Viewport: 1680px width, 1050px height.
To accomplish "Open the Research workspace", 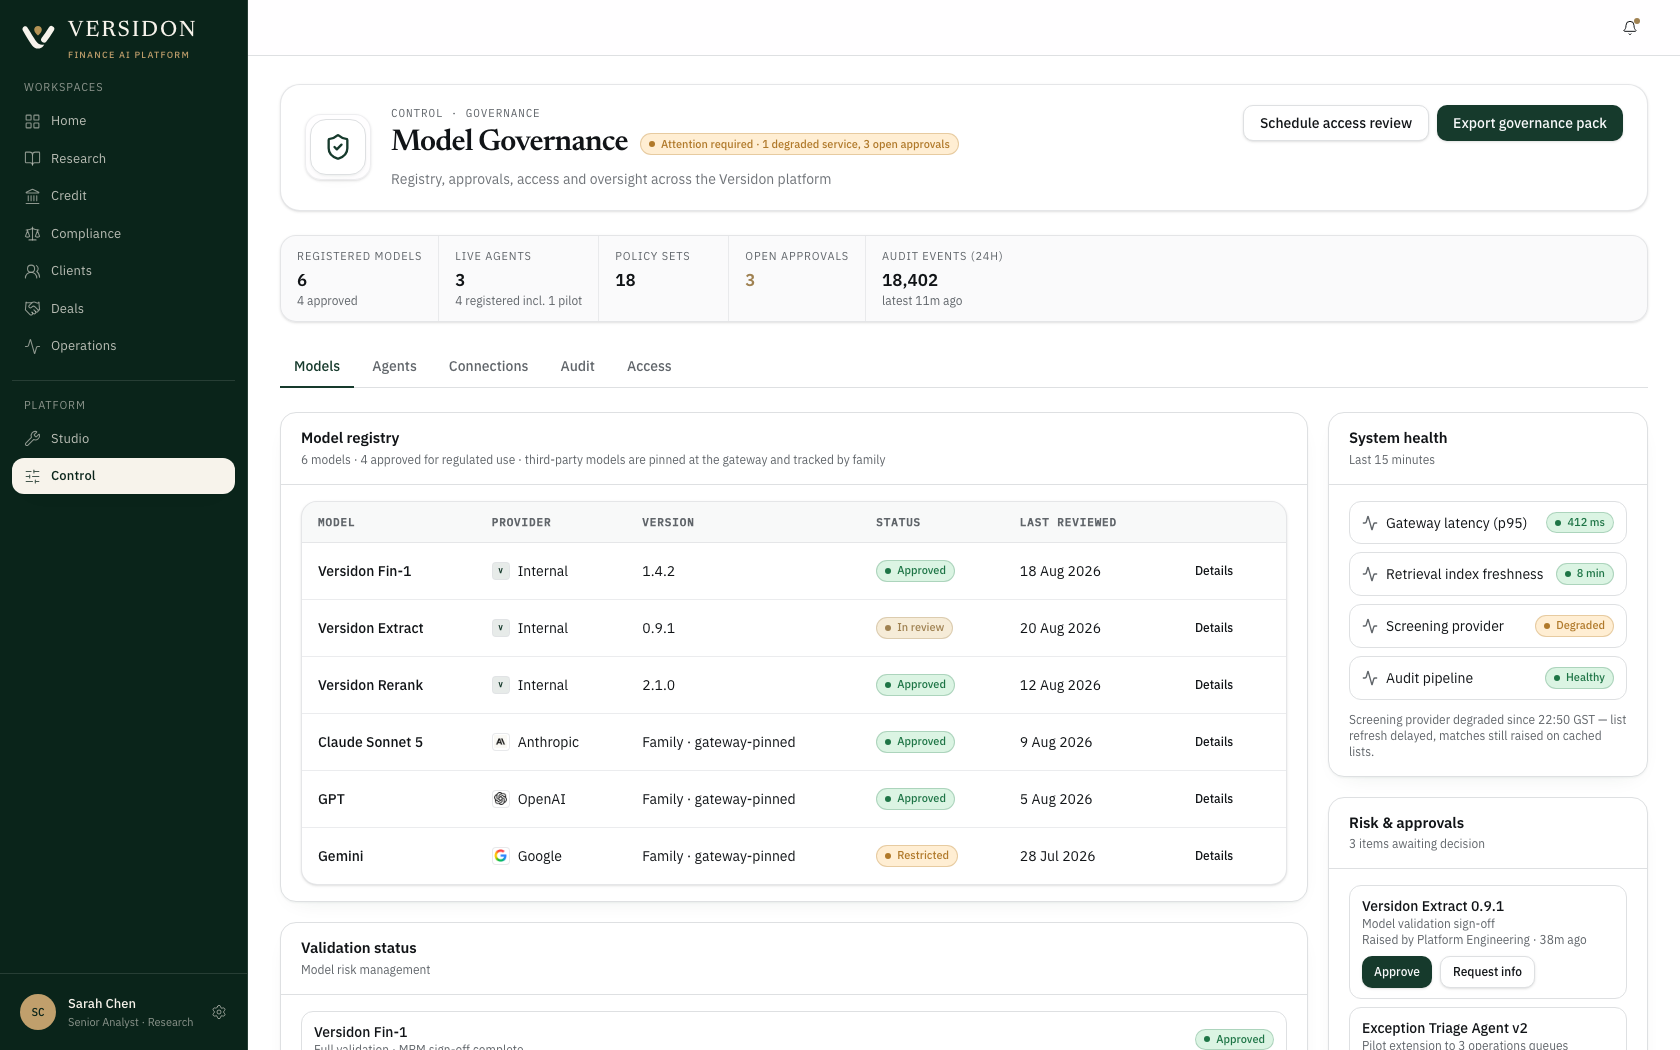I will (x=123, y=159).
